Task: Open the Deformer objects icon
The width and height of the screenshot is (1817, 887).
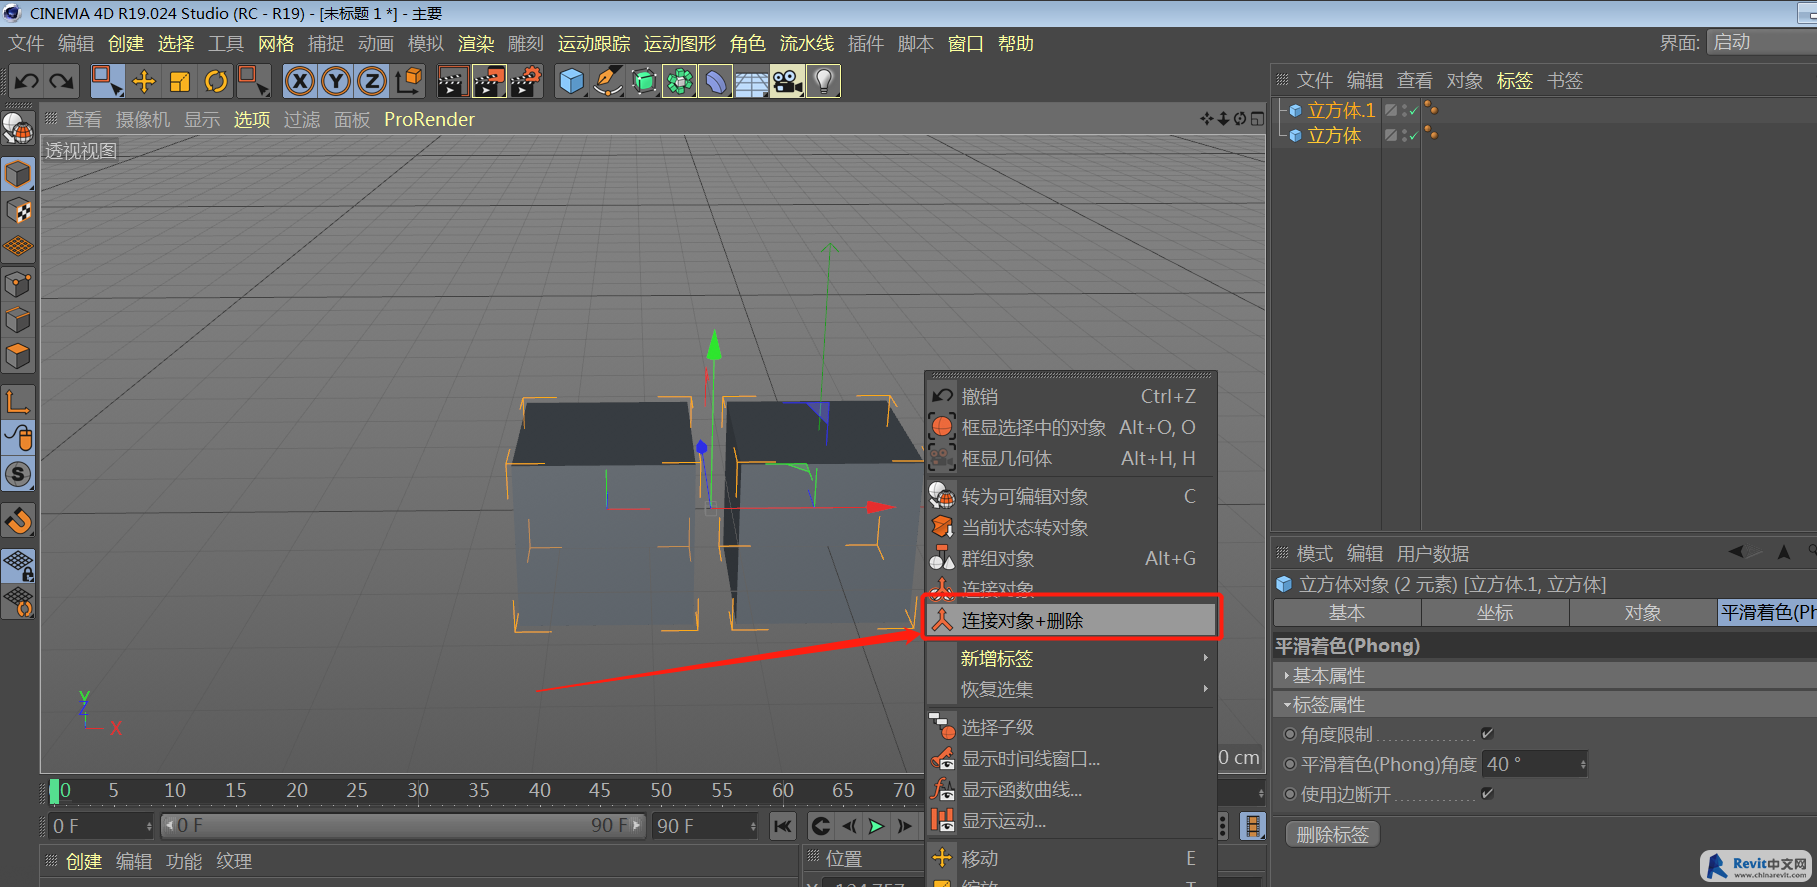Action: click(x=716, y=81)
